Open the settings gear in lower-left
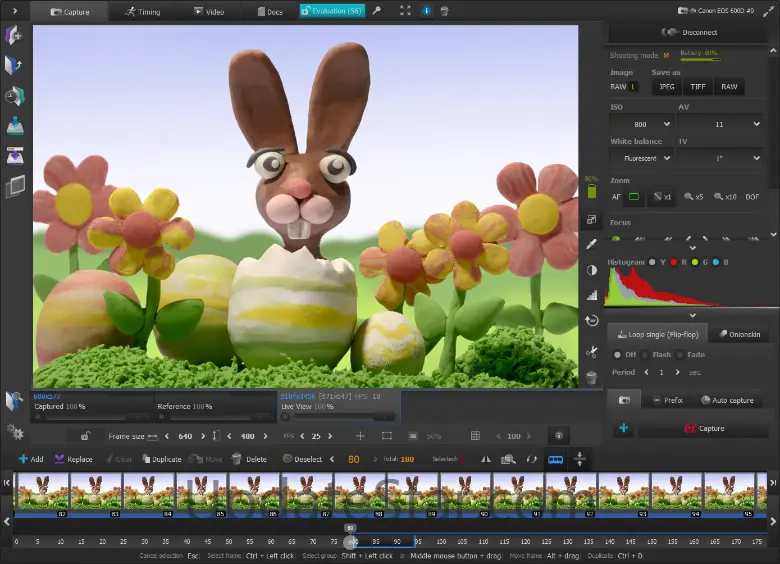Screen dimensions: 780x564 15,432
